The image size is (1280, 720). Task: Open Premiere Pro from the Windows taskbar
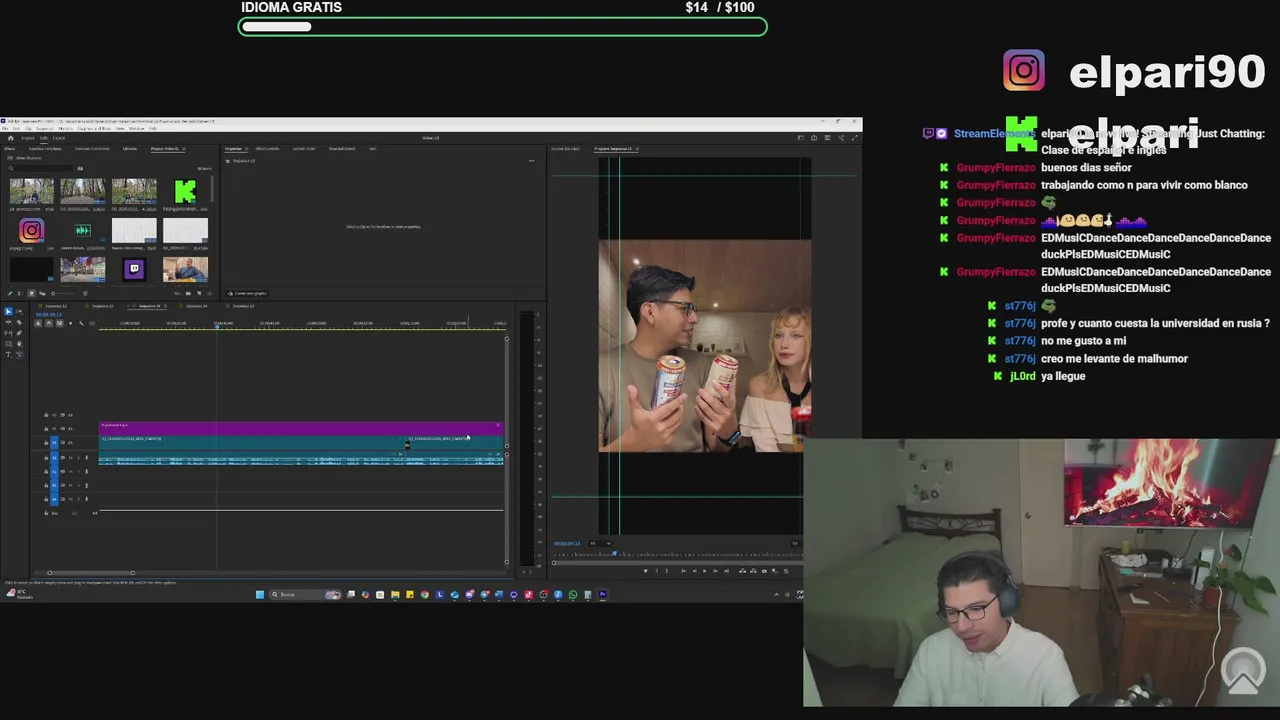point(603,594)
